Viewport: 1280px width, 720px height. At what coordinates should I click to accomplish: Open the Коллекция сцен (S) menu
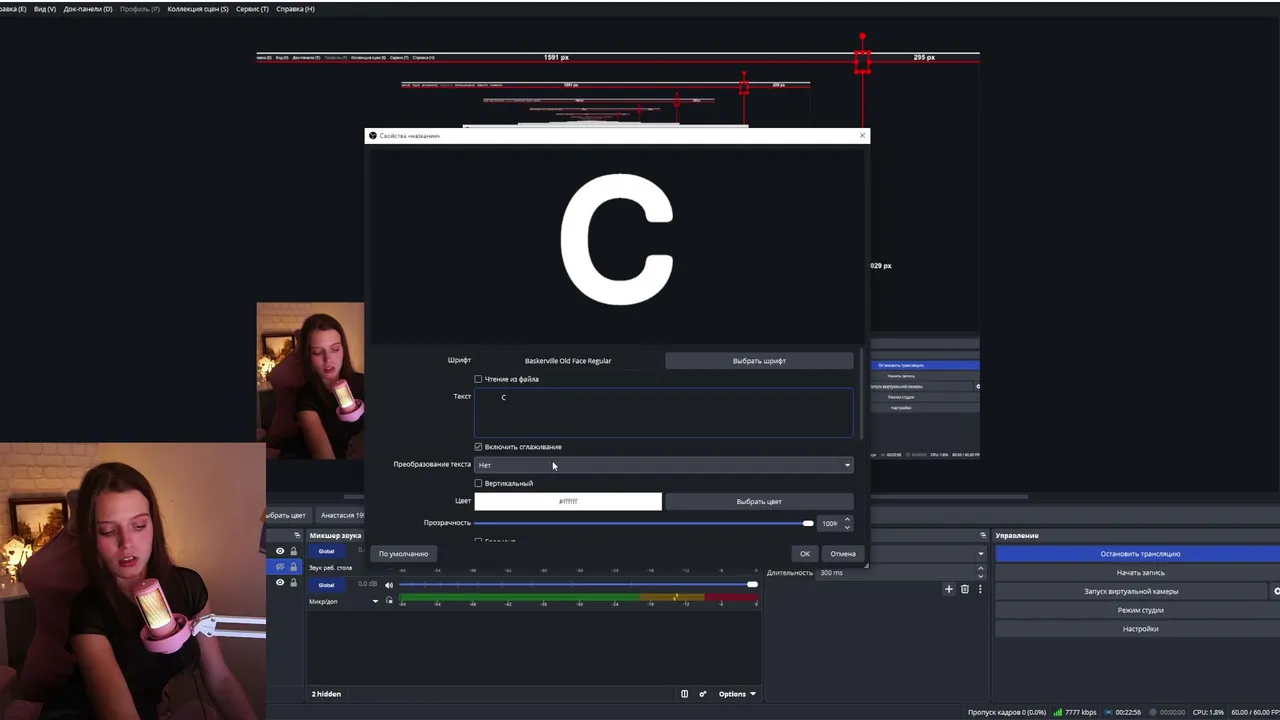point(198,9)
